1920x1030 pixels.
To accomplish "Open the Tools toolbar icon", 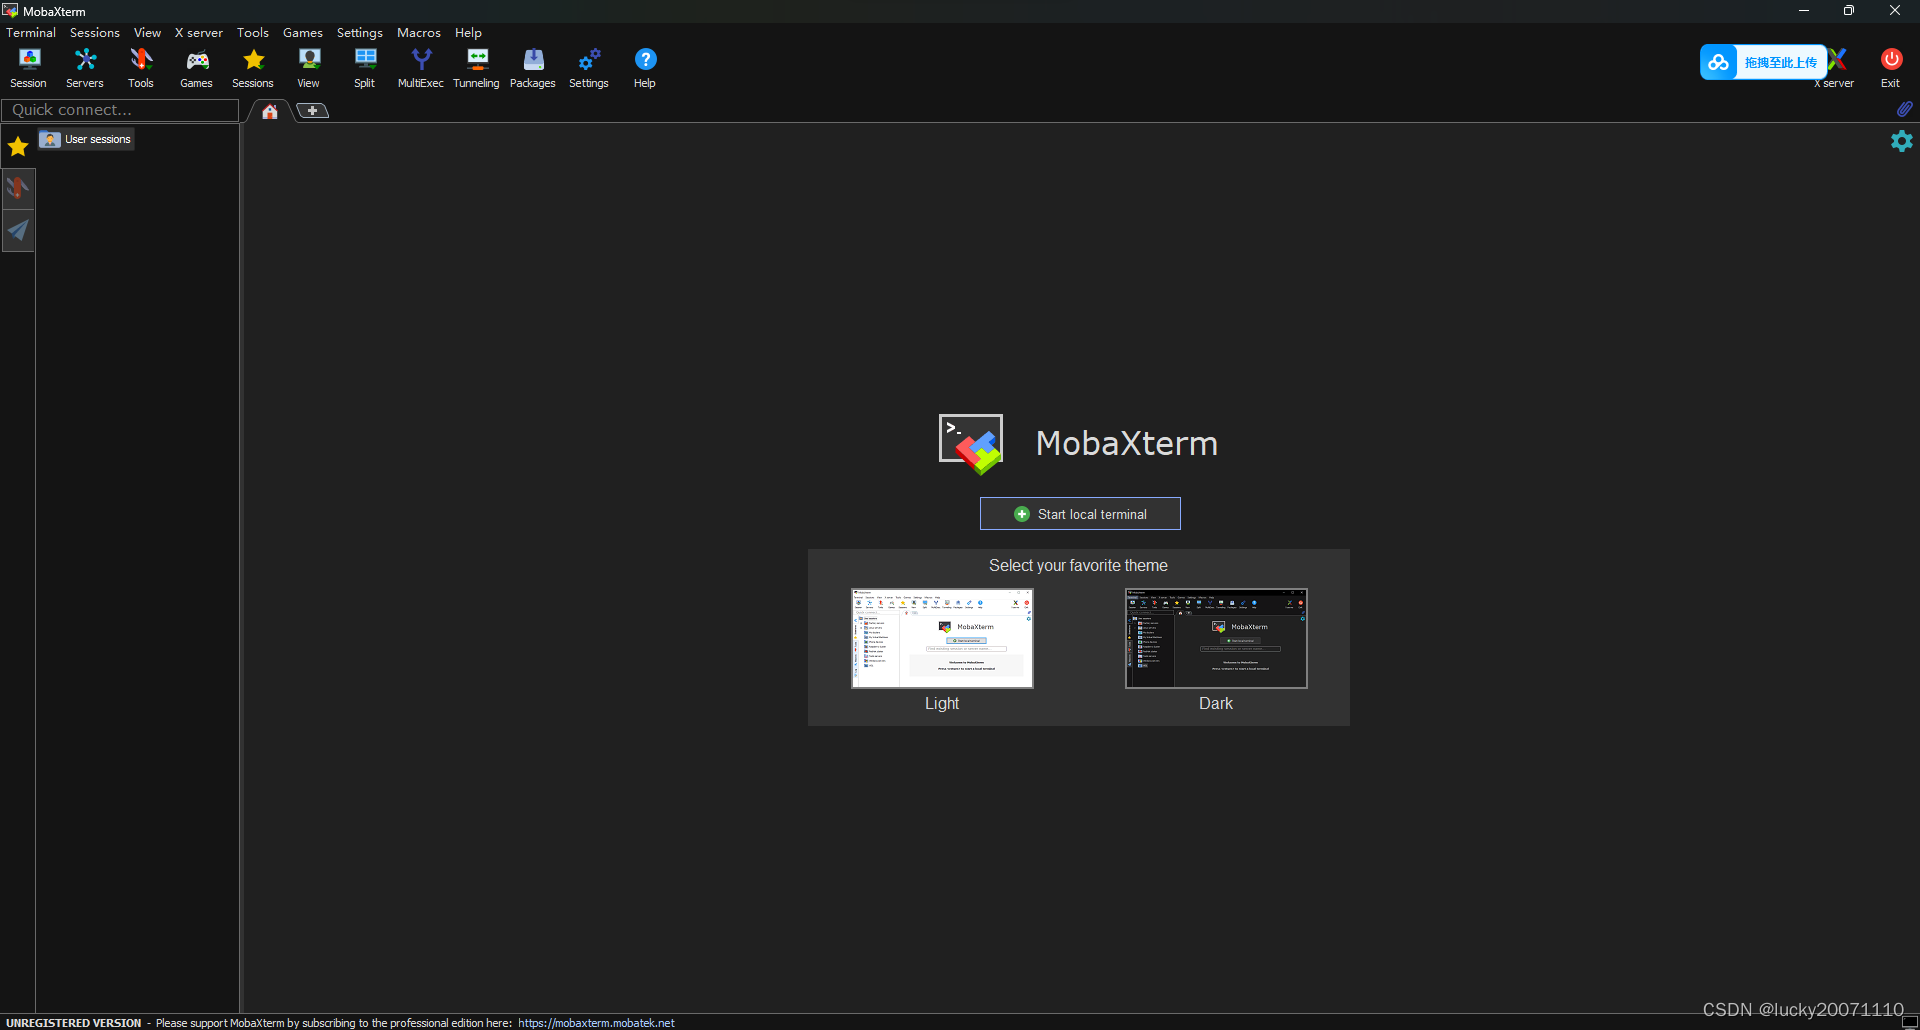I will point(141,68).
